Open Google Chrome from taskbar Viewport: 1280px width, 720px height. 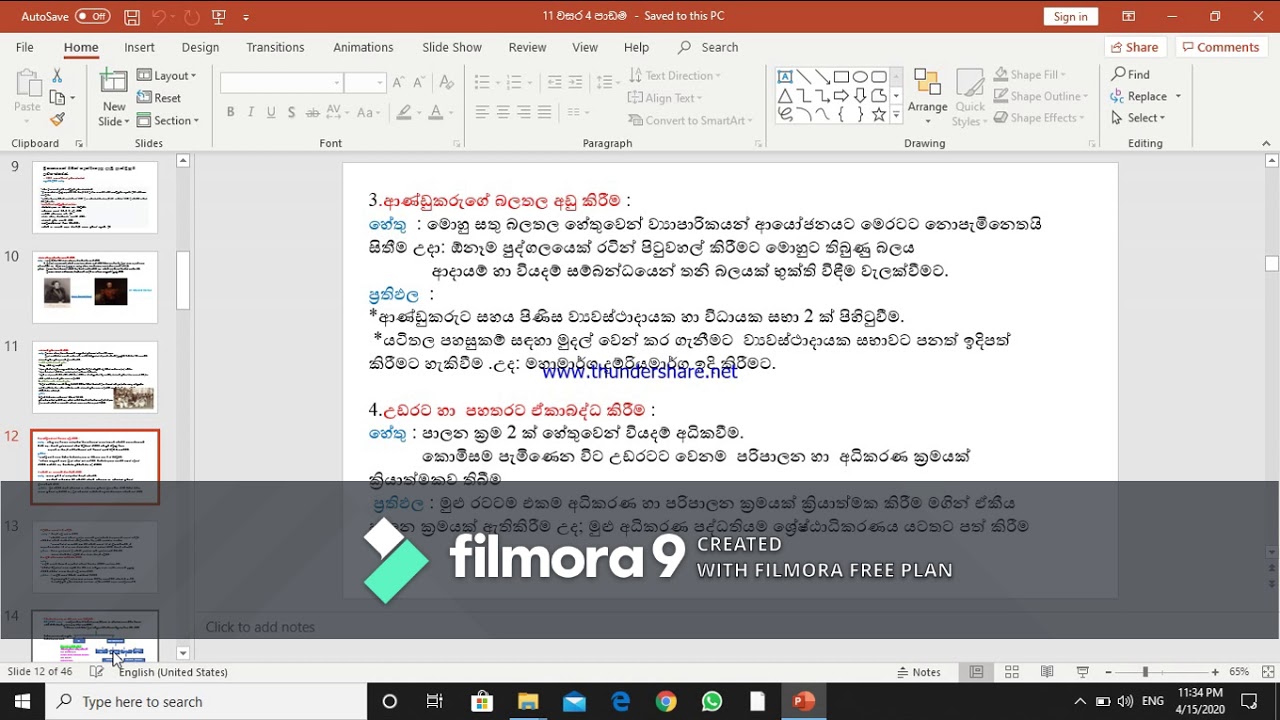click(x=666, y=702)
